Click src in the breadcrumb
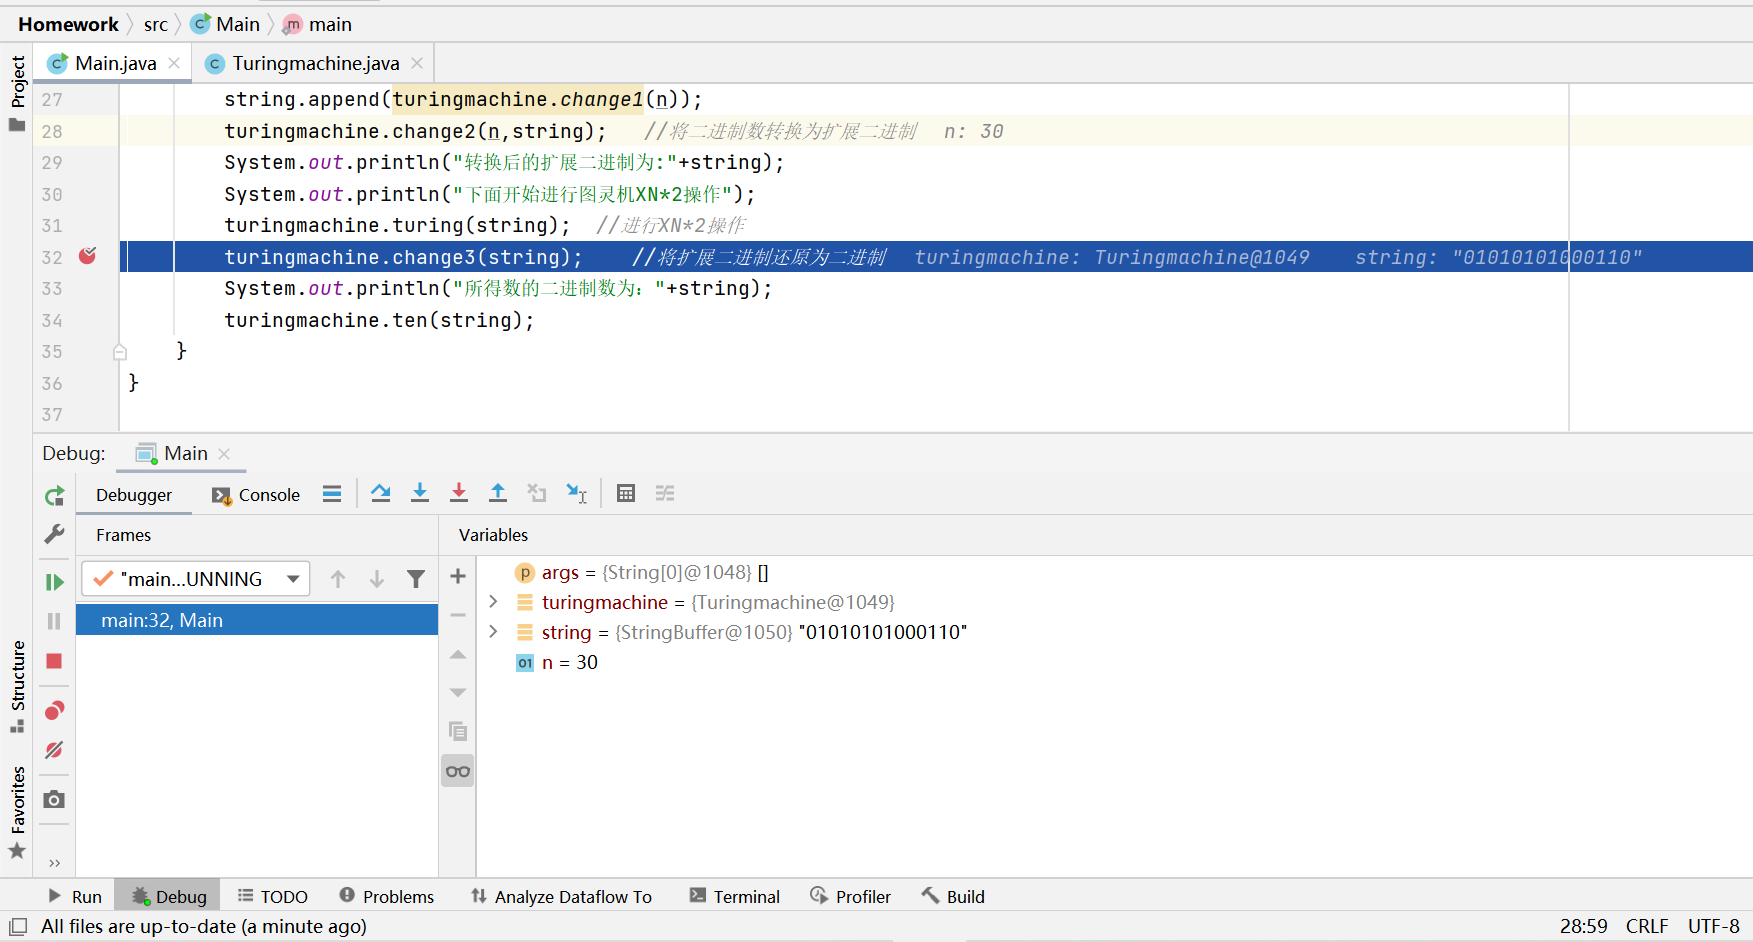This screenshot has height=942, width=1753. (x=156, y=24)
